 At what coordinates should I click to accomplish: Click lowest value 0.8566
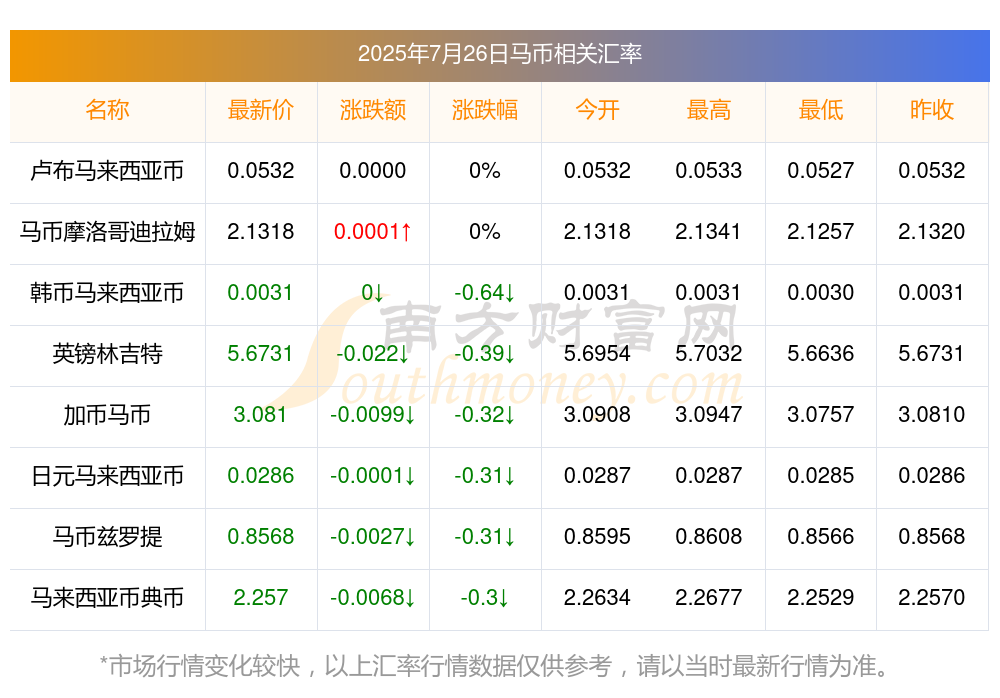click(821, 537)
